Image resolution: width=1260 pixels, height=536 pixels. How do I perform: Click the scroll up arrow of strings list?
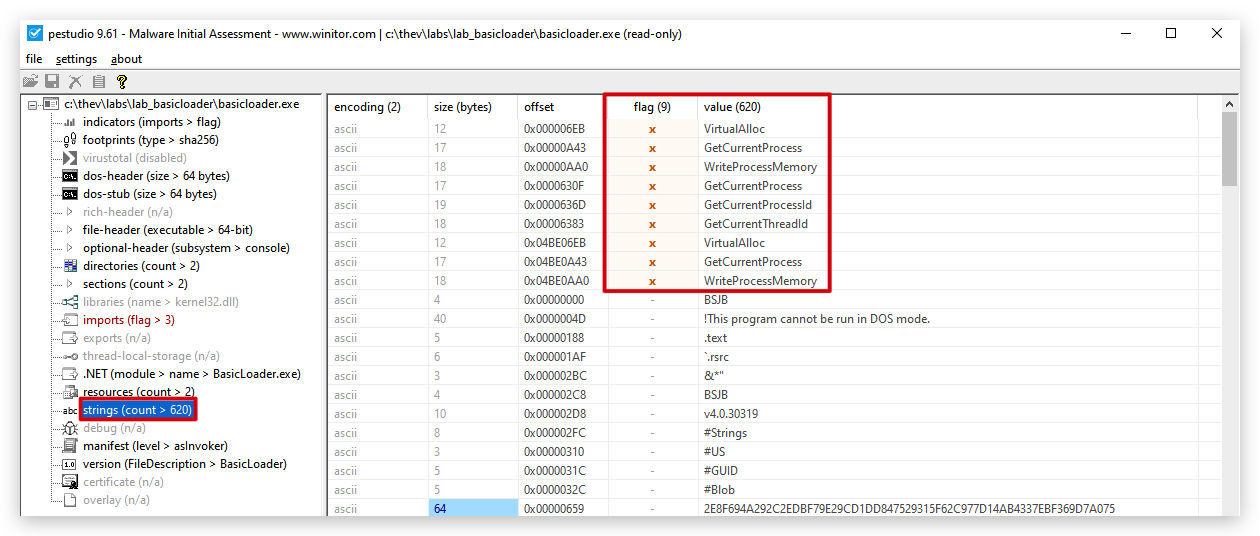click(x=1231, y=104)
